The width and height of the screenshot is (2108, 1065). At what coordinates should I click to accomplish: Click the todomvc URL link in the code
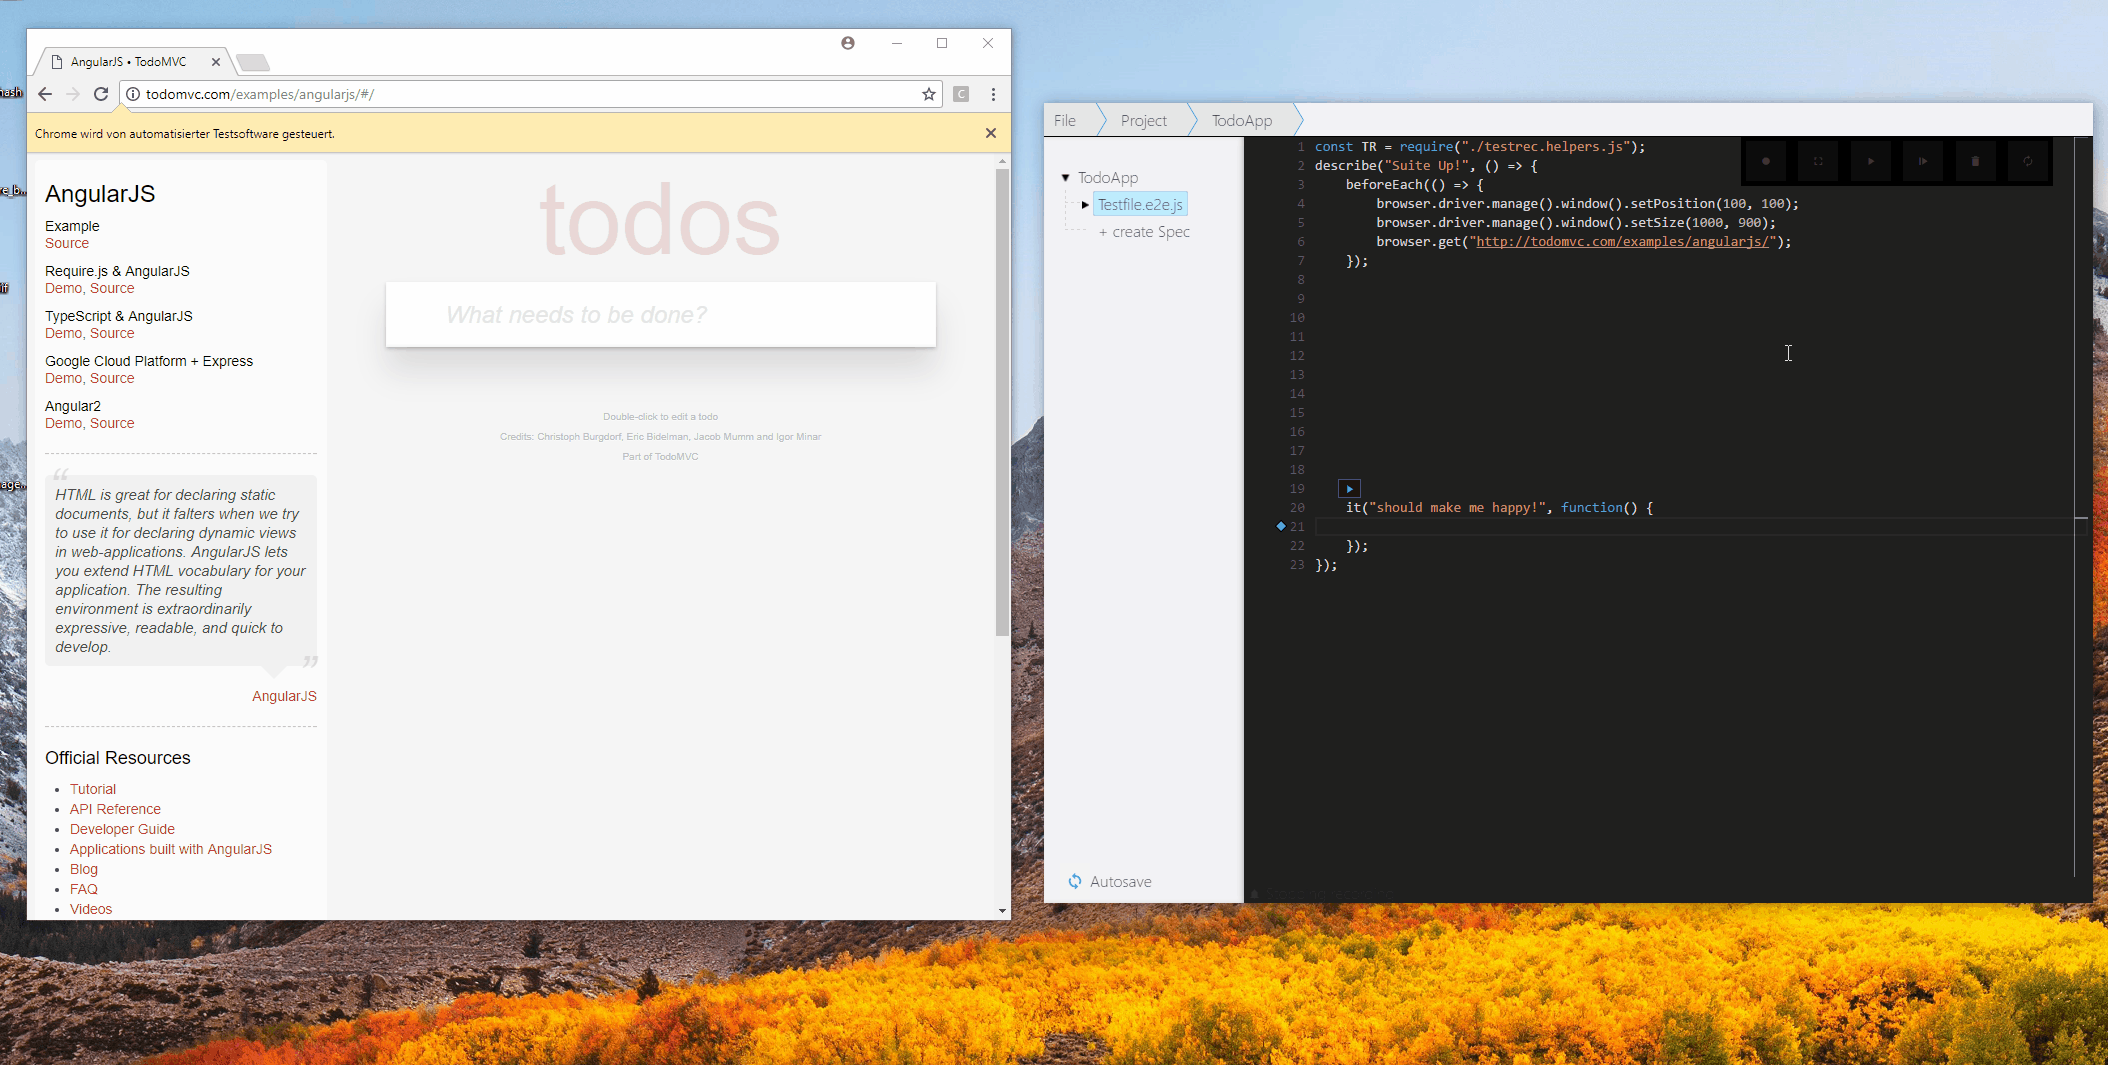pos(1624,242)
